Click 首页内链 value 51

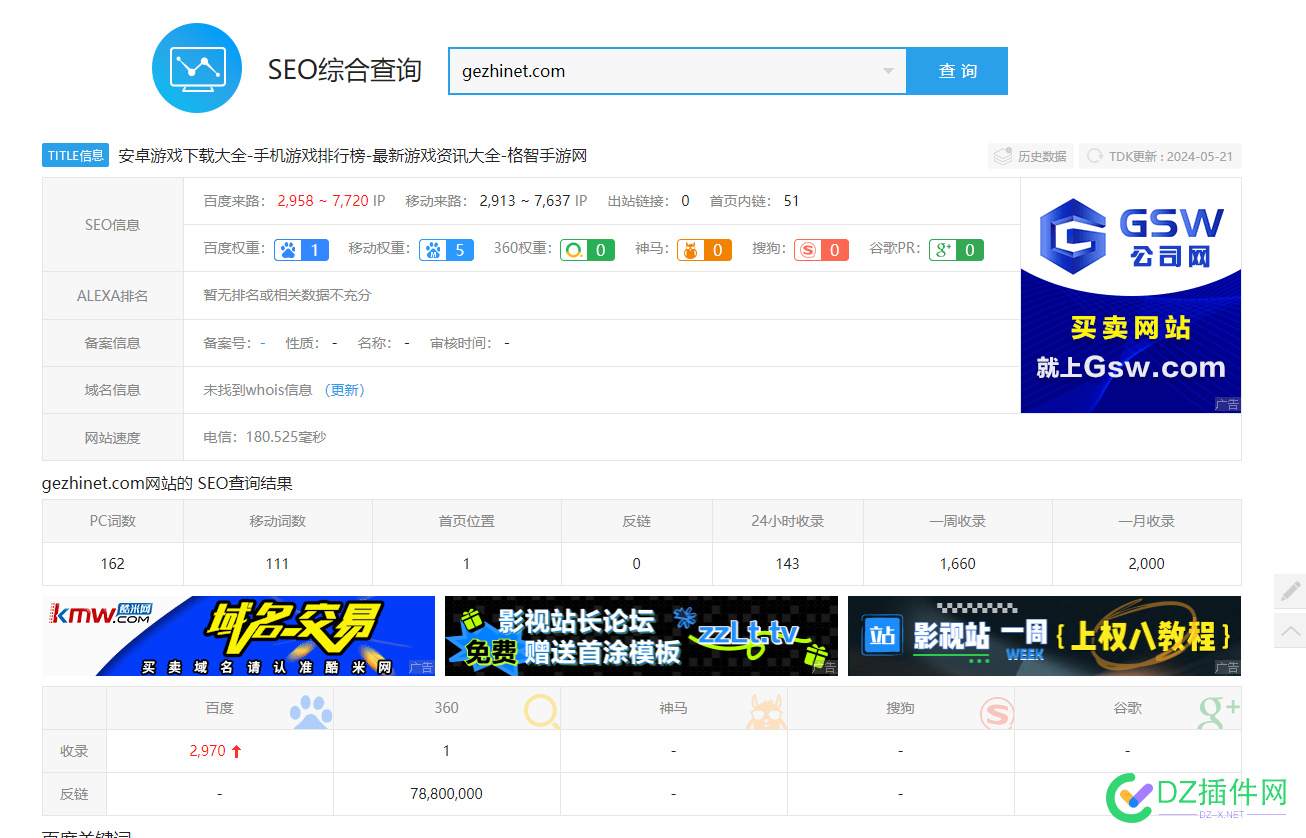pos(791,201)
